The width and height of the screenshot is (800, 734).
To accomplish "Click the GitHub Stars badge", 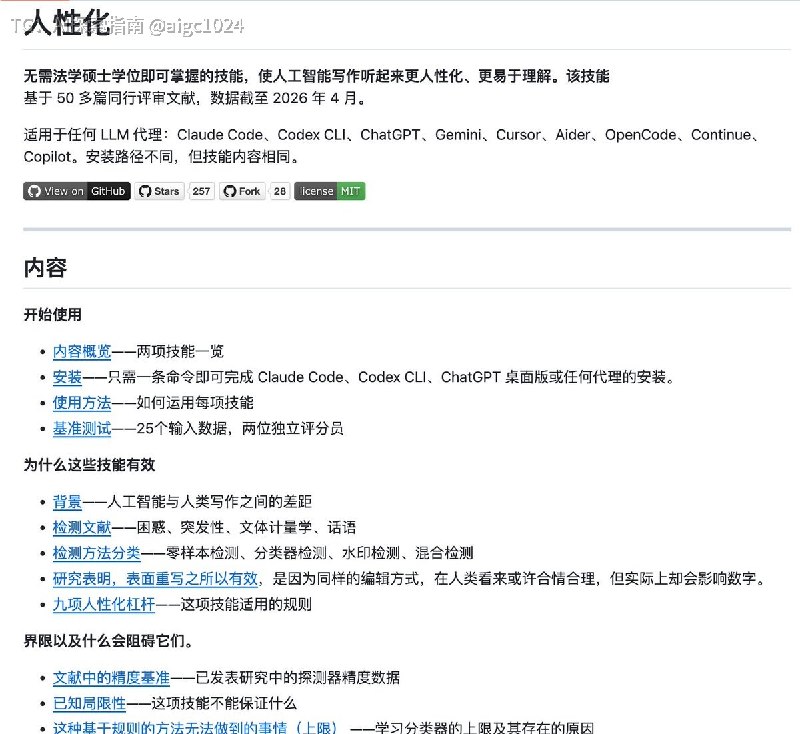I will (159, 191).
